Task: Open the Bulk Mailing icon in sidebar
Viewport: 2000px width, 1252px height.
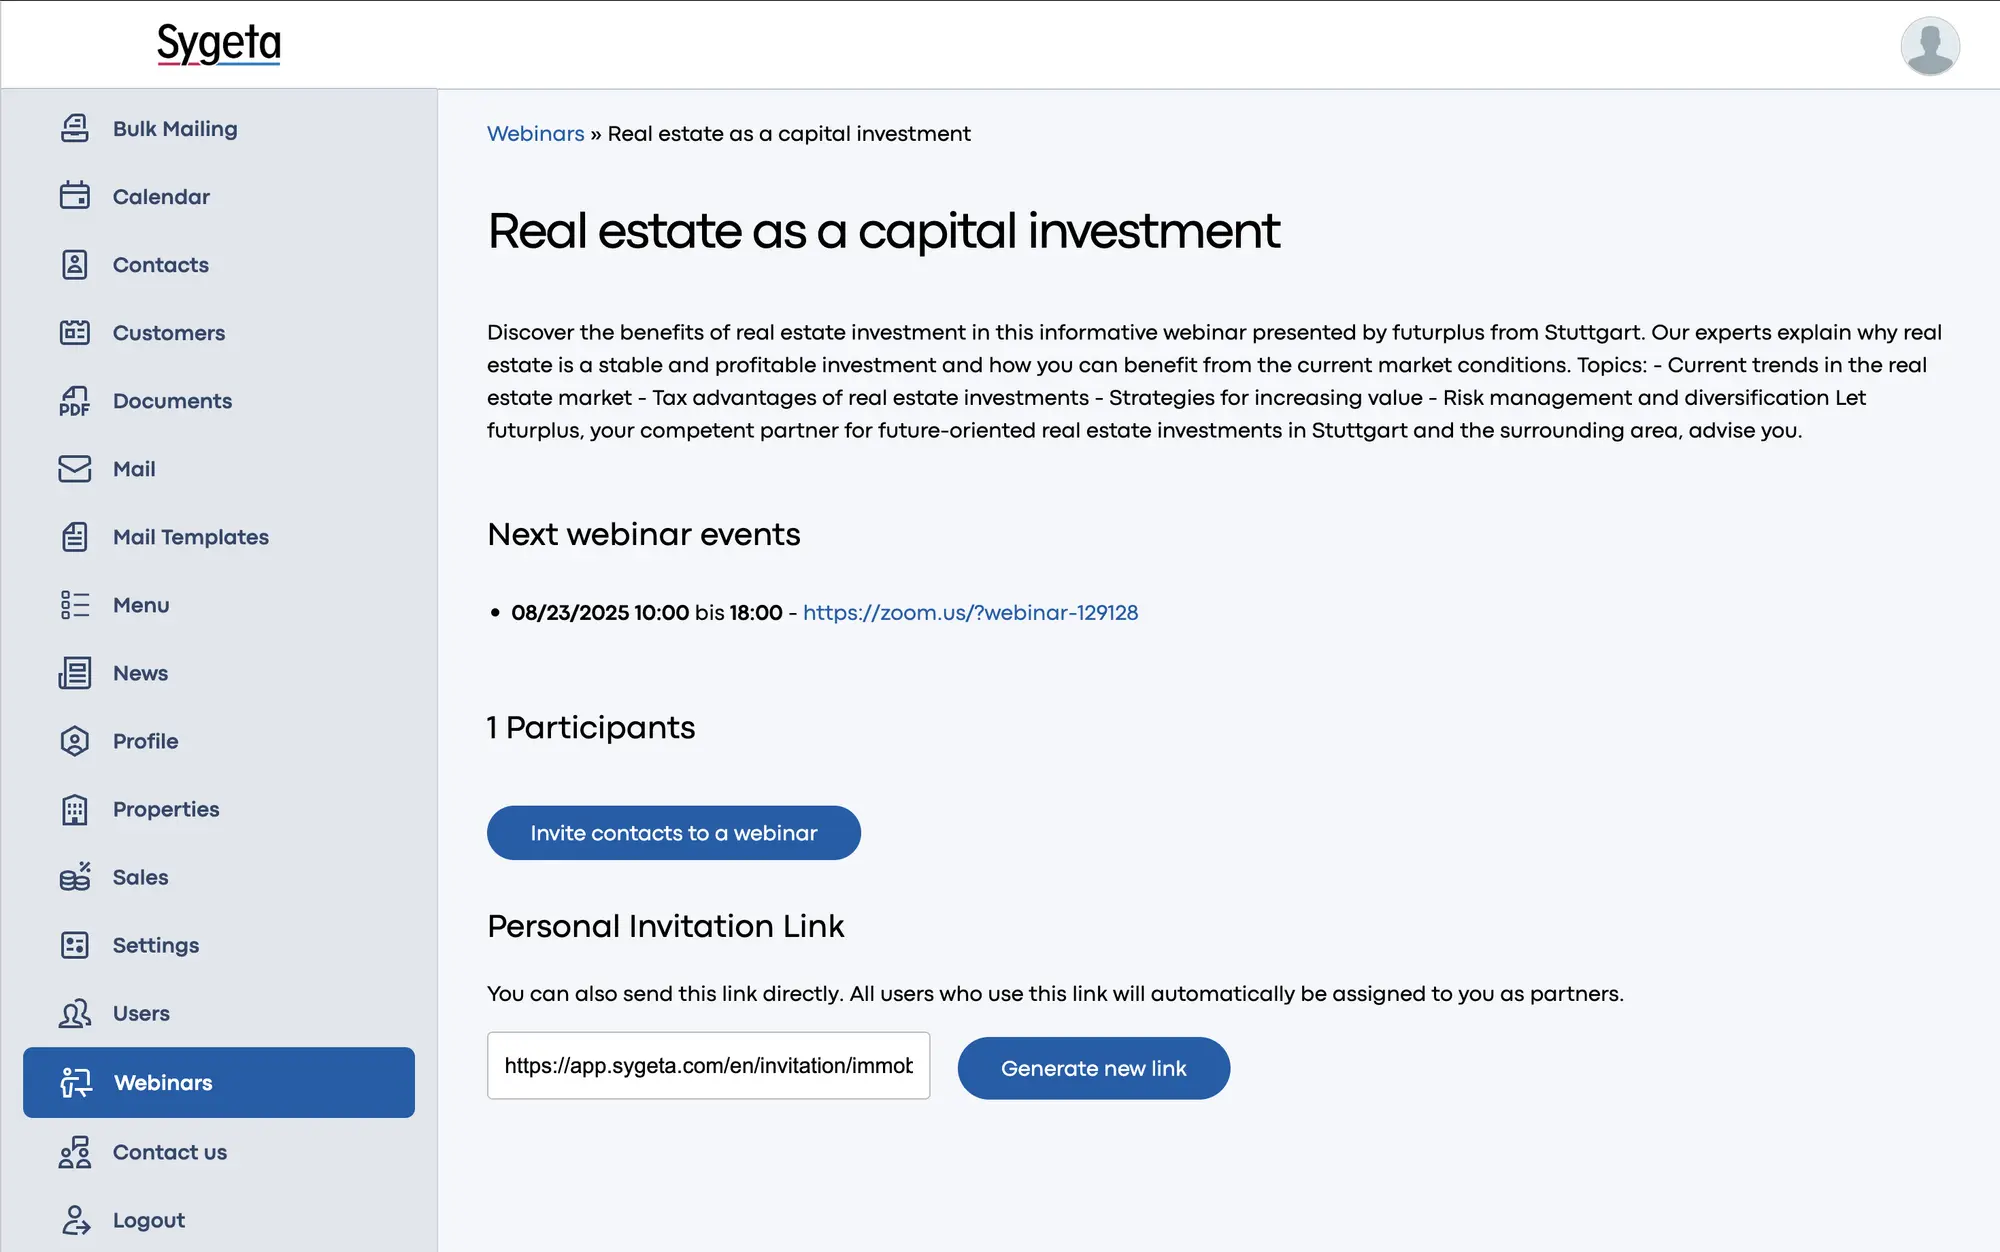Action: [x=75, y=128]
